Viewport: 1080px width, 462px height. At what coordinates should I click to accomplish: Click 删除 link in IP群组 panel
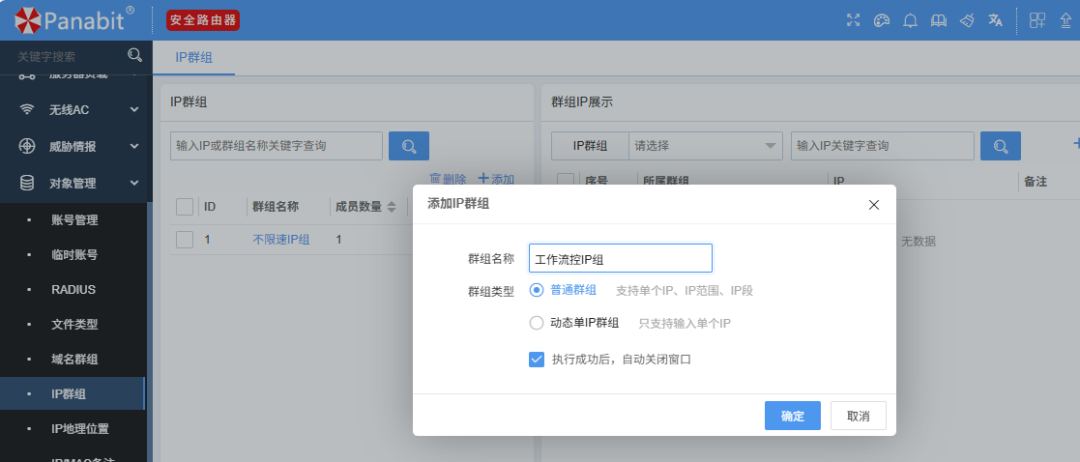[x=448, y=179]
